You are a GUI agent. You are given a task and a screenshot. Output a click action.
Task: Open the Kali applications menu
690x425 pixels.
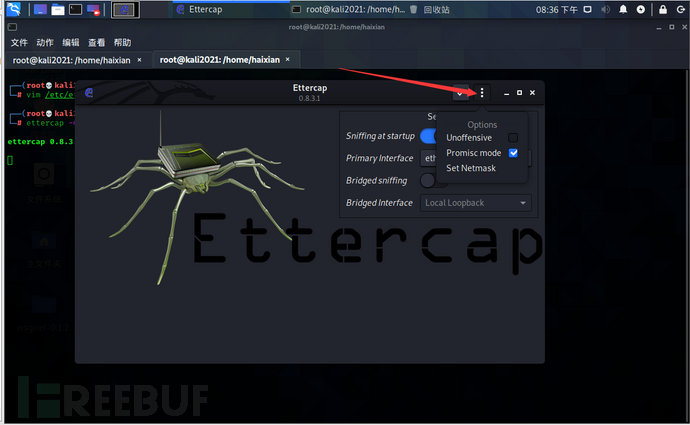(x=14, y=9)
